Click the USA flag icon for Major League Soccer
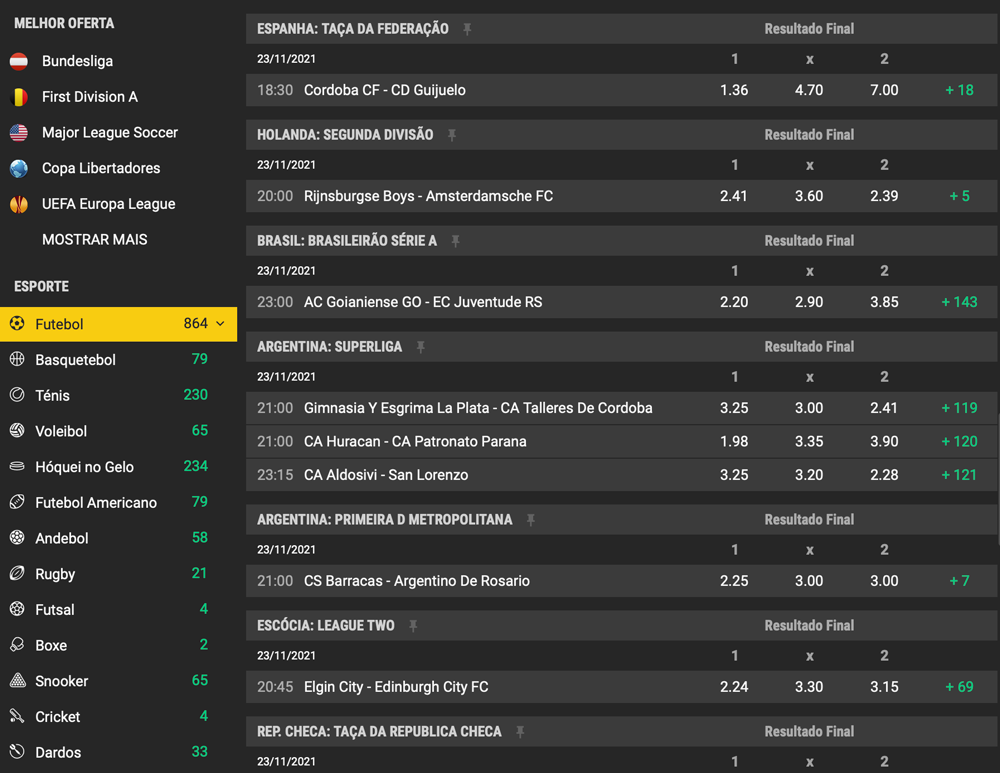 18,133
